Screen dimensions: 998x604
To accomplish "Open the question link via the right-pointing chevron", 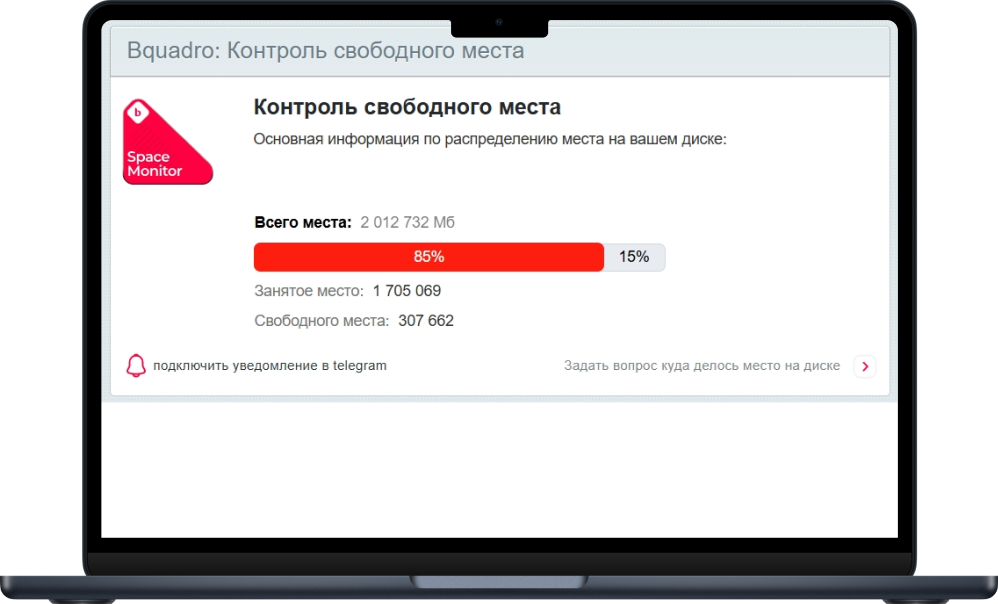I will coord(865,366).
